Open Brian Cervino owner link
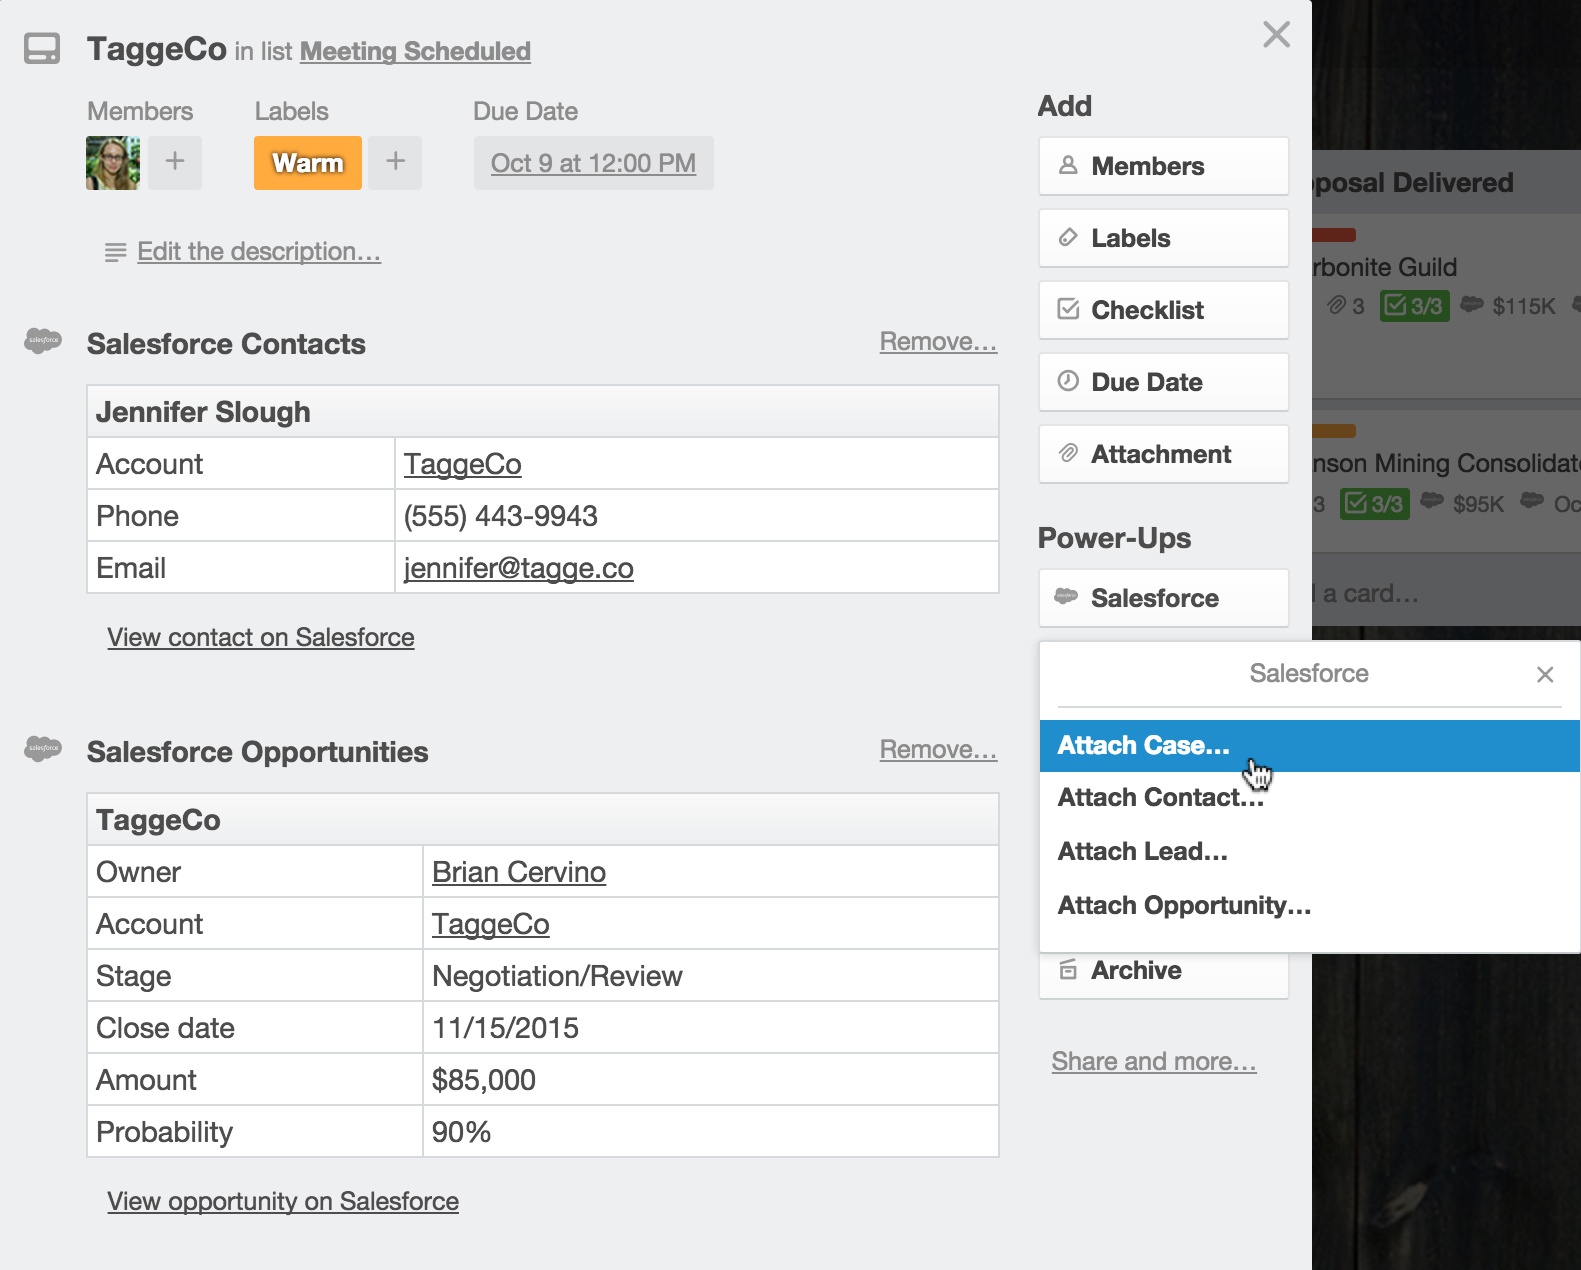1581x1270 pixels. pos(519,872)
